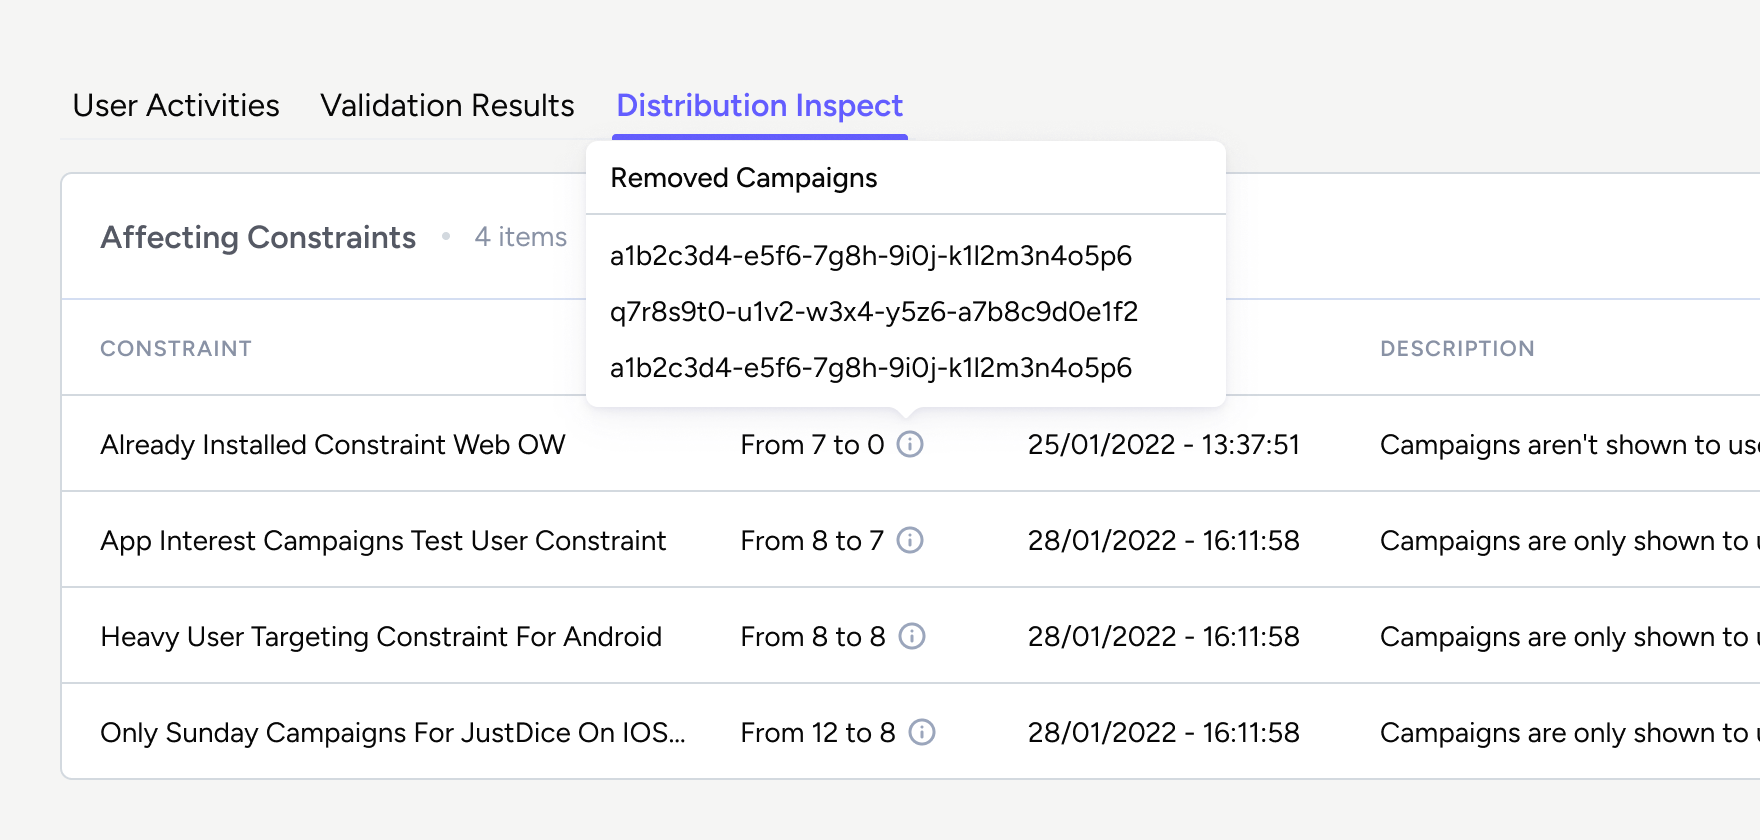
Task: Switch to the User Activities tab
Action: (176, 105)
